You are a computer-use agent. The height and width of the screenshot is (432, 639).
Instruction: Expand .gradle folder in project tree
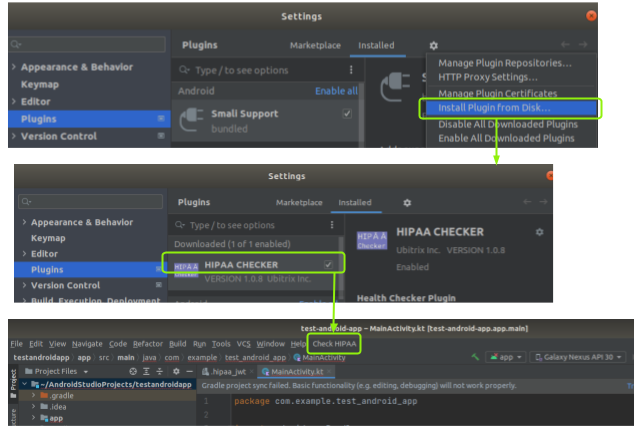click(33, 395)
